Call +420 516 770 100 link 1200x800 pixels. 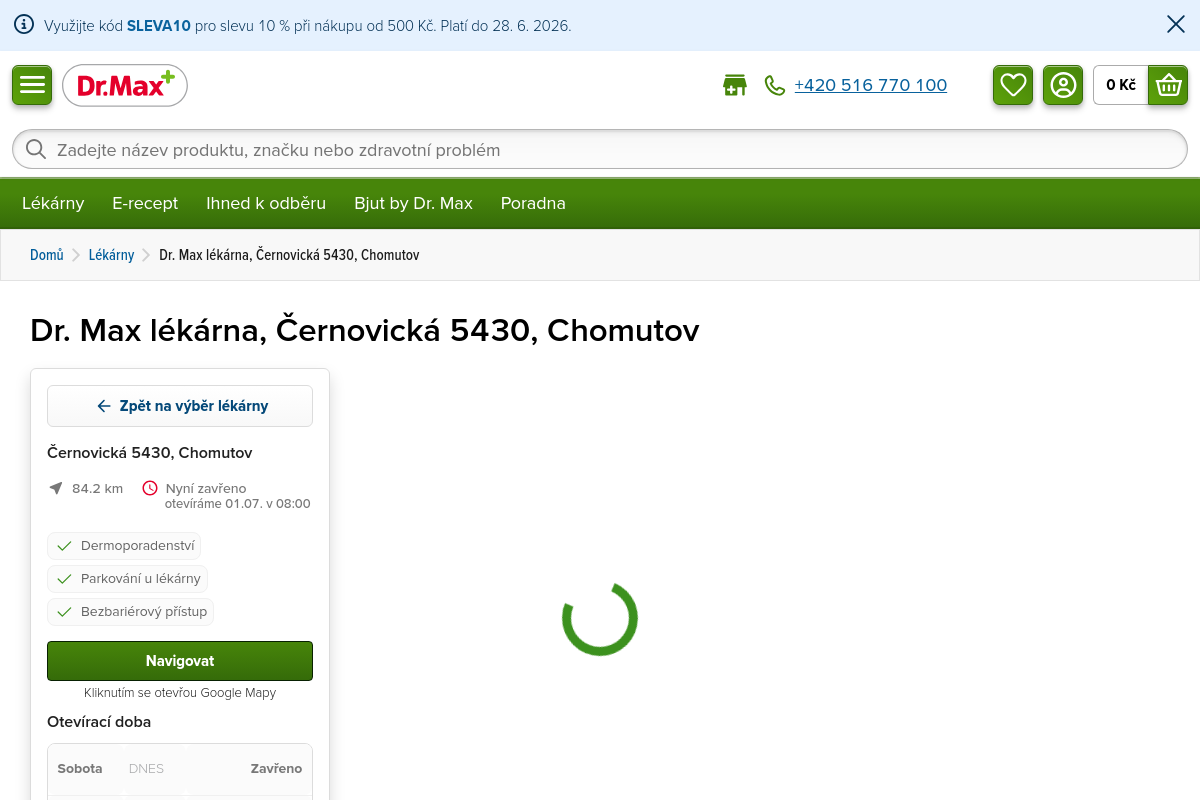click(x=870, y=86)
